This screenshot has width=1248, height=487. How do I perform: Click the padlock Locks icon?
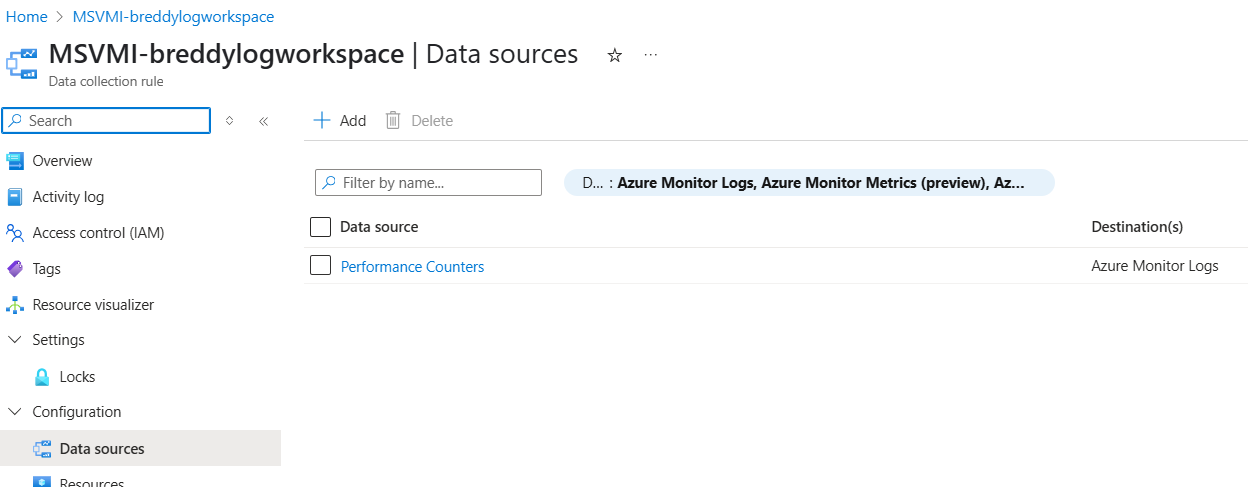coord(42,377)
